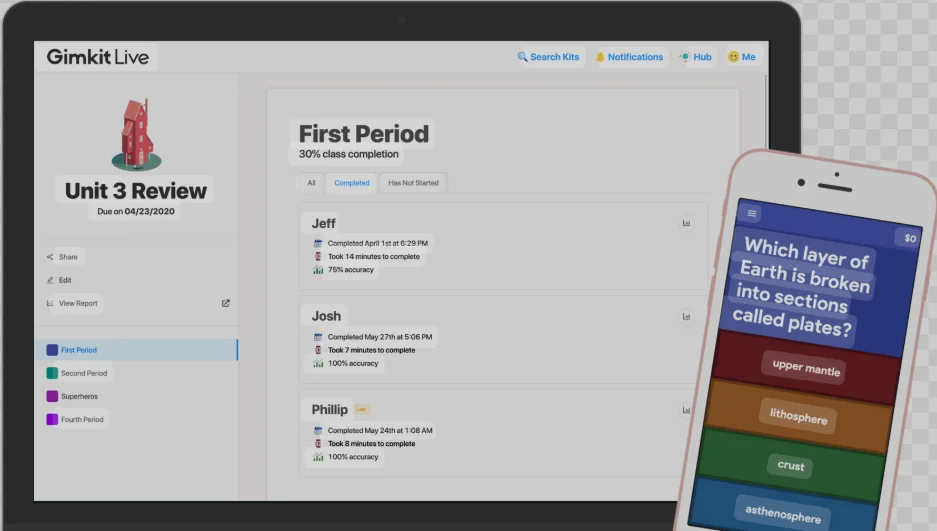Open Search Kits in top navigation

549,57
